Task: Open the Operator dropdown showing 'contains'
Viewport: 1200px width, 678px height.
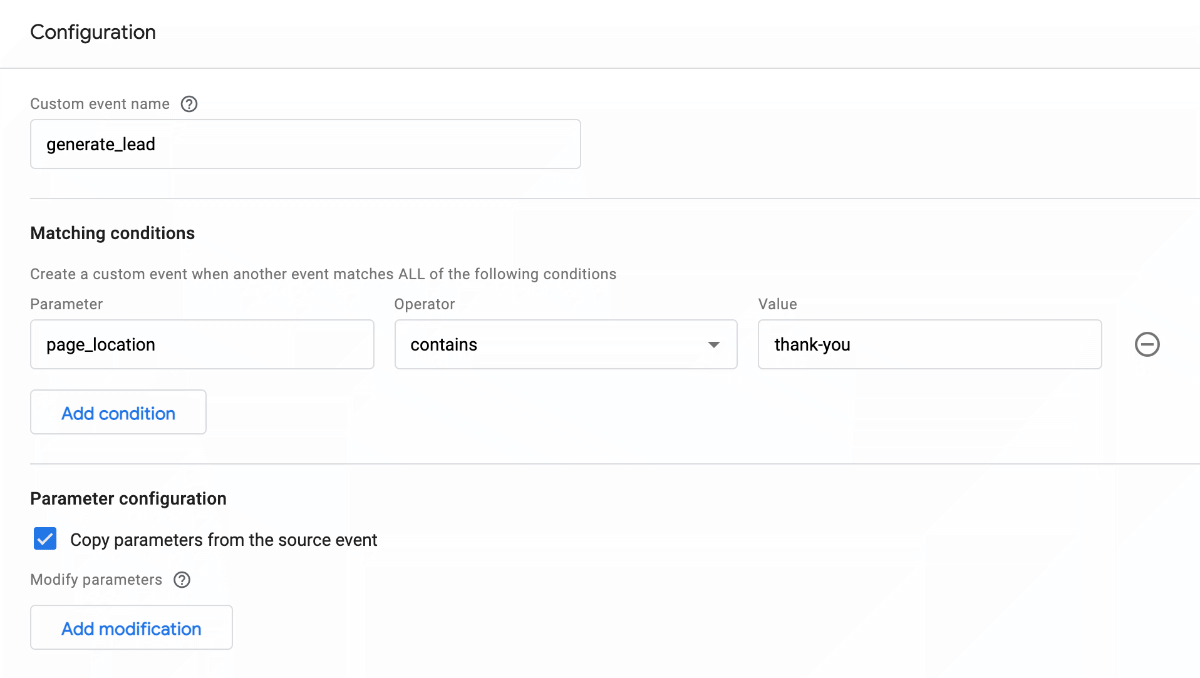Action: [x=566, y=345]
